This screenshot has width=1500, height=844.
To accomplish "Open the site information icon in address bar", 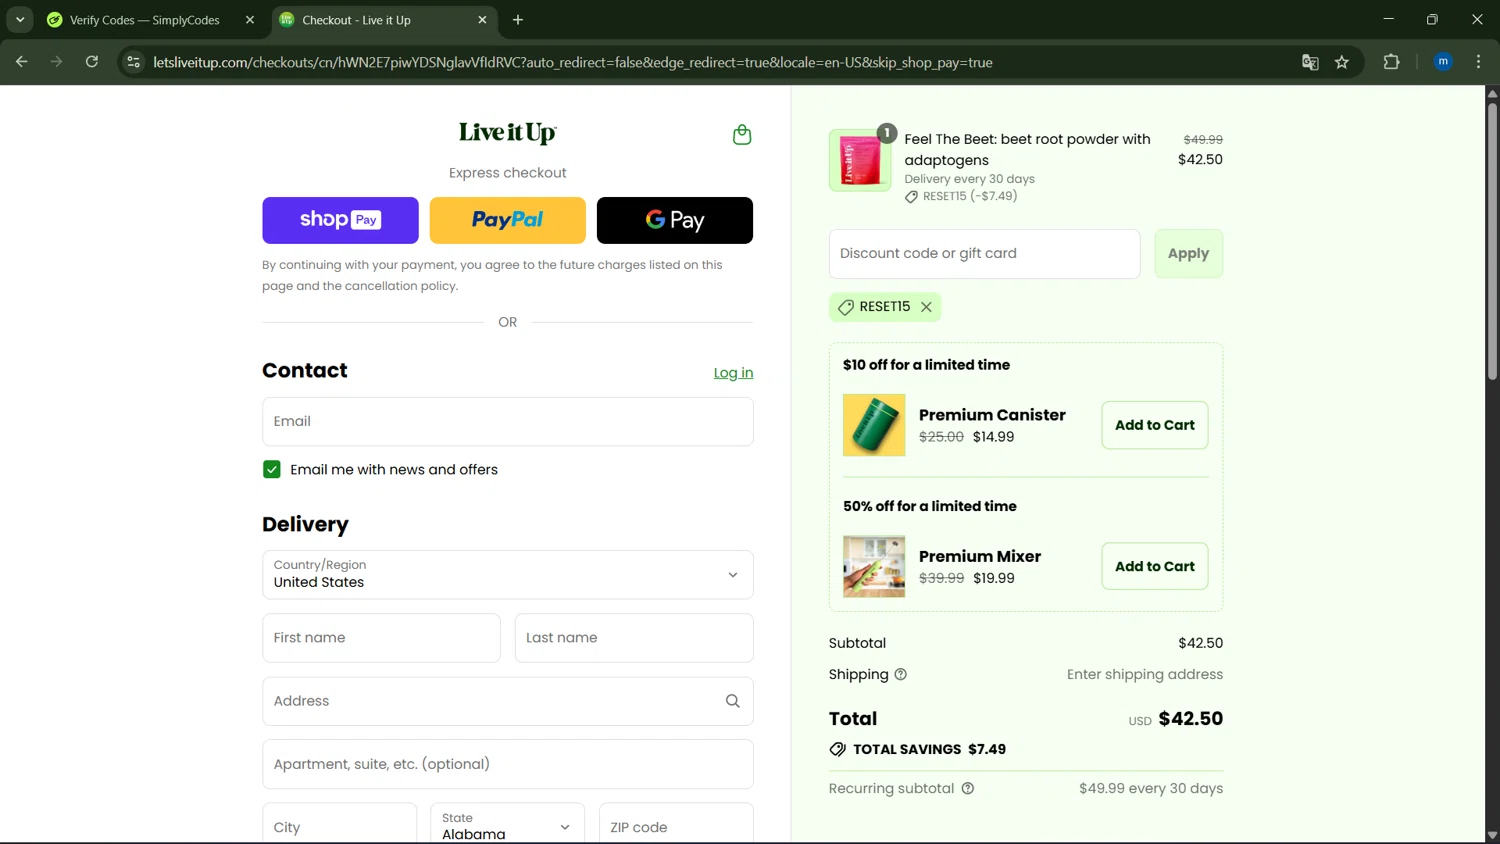I will pos(133,62).
